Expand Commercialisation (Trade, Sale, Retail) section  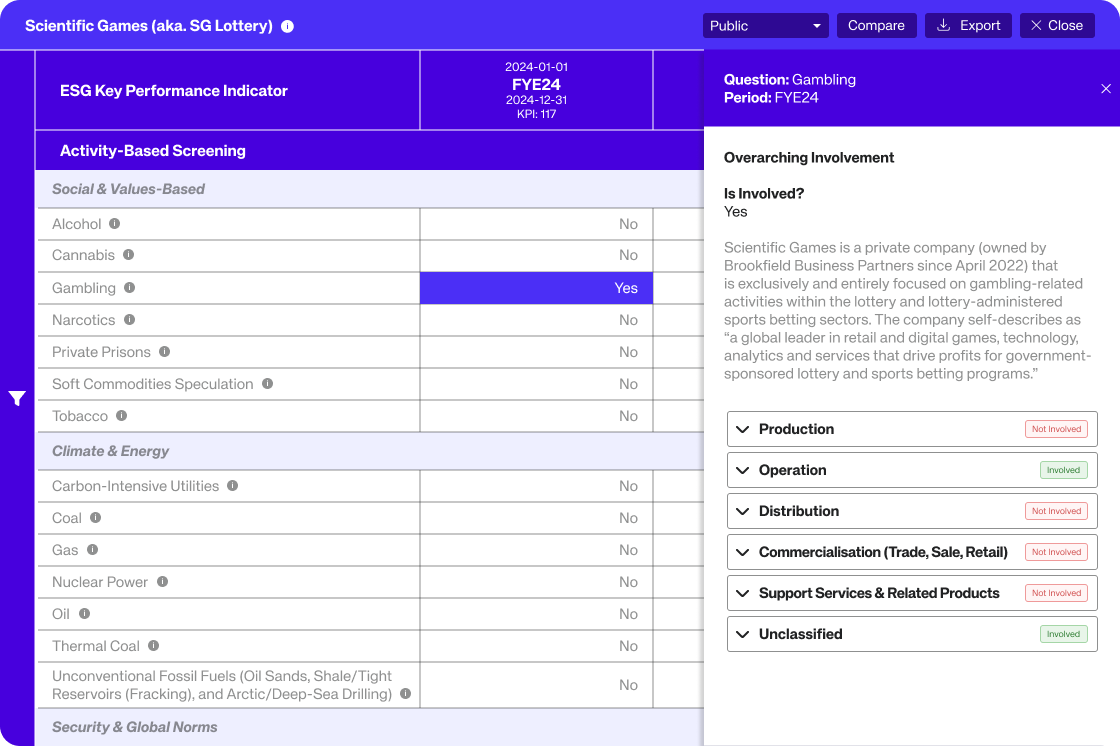912,552
